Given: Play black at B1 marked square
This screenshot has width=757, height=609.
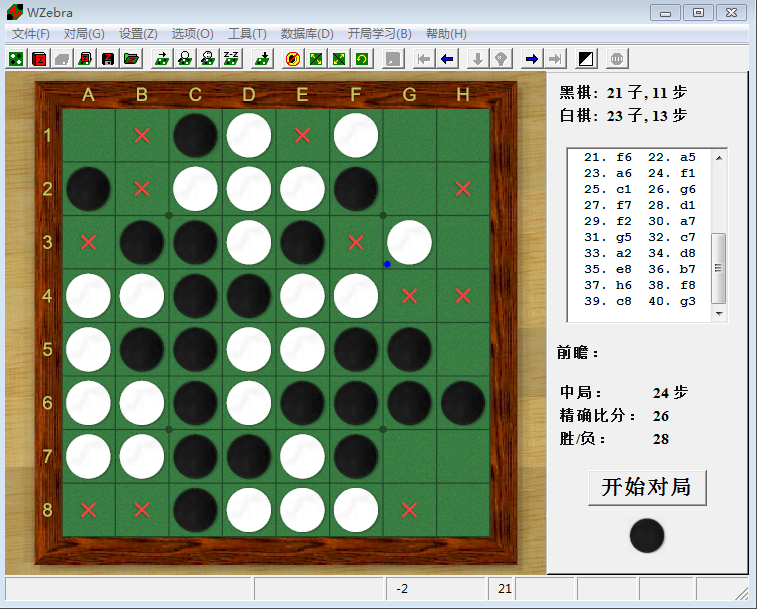Looking at the screenshot, I should click(142, 136).
